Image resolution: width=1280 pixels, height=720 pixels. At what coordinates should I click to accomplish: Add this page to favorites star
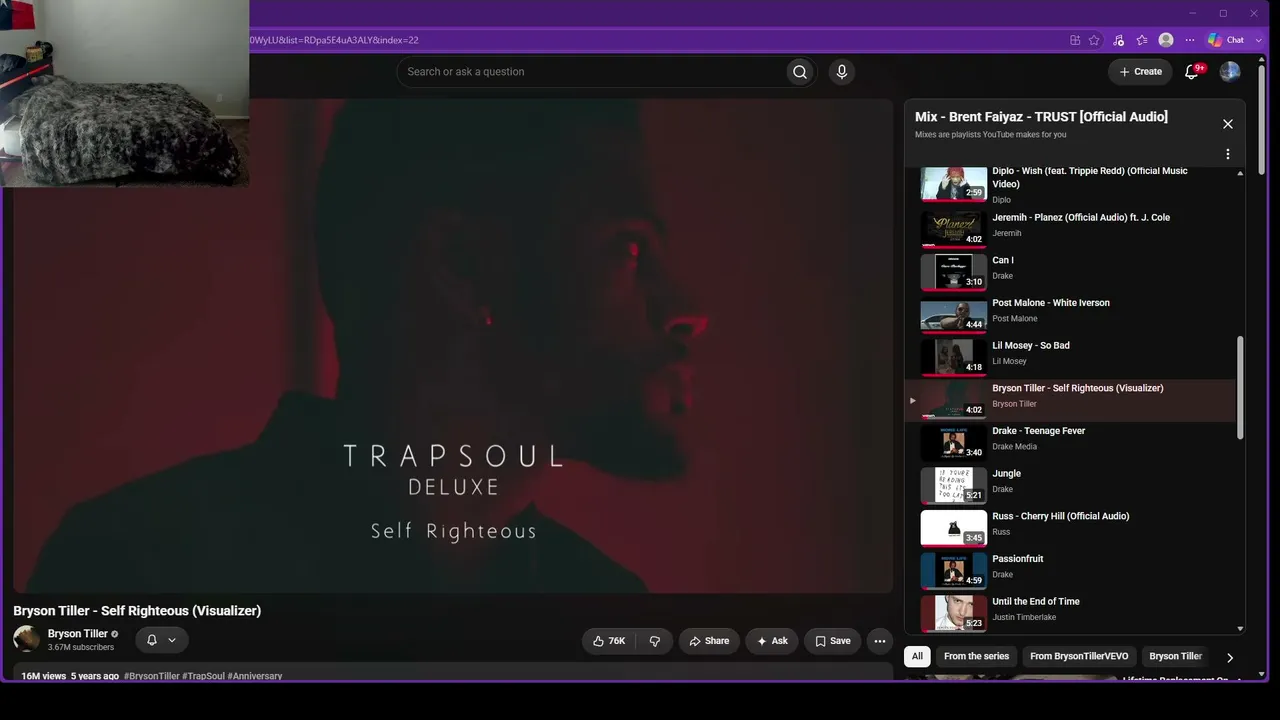coord(1094,40)
